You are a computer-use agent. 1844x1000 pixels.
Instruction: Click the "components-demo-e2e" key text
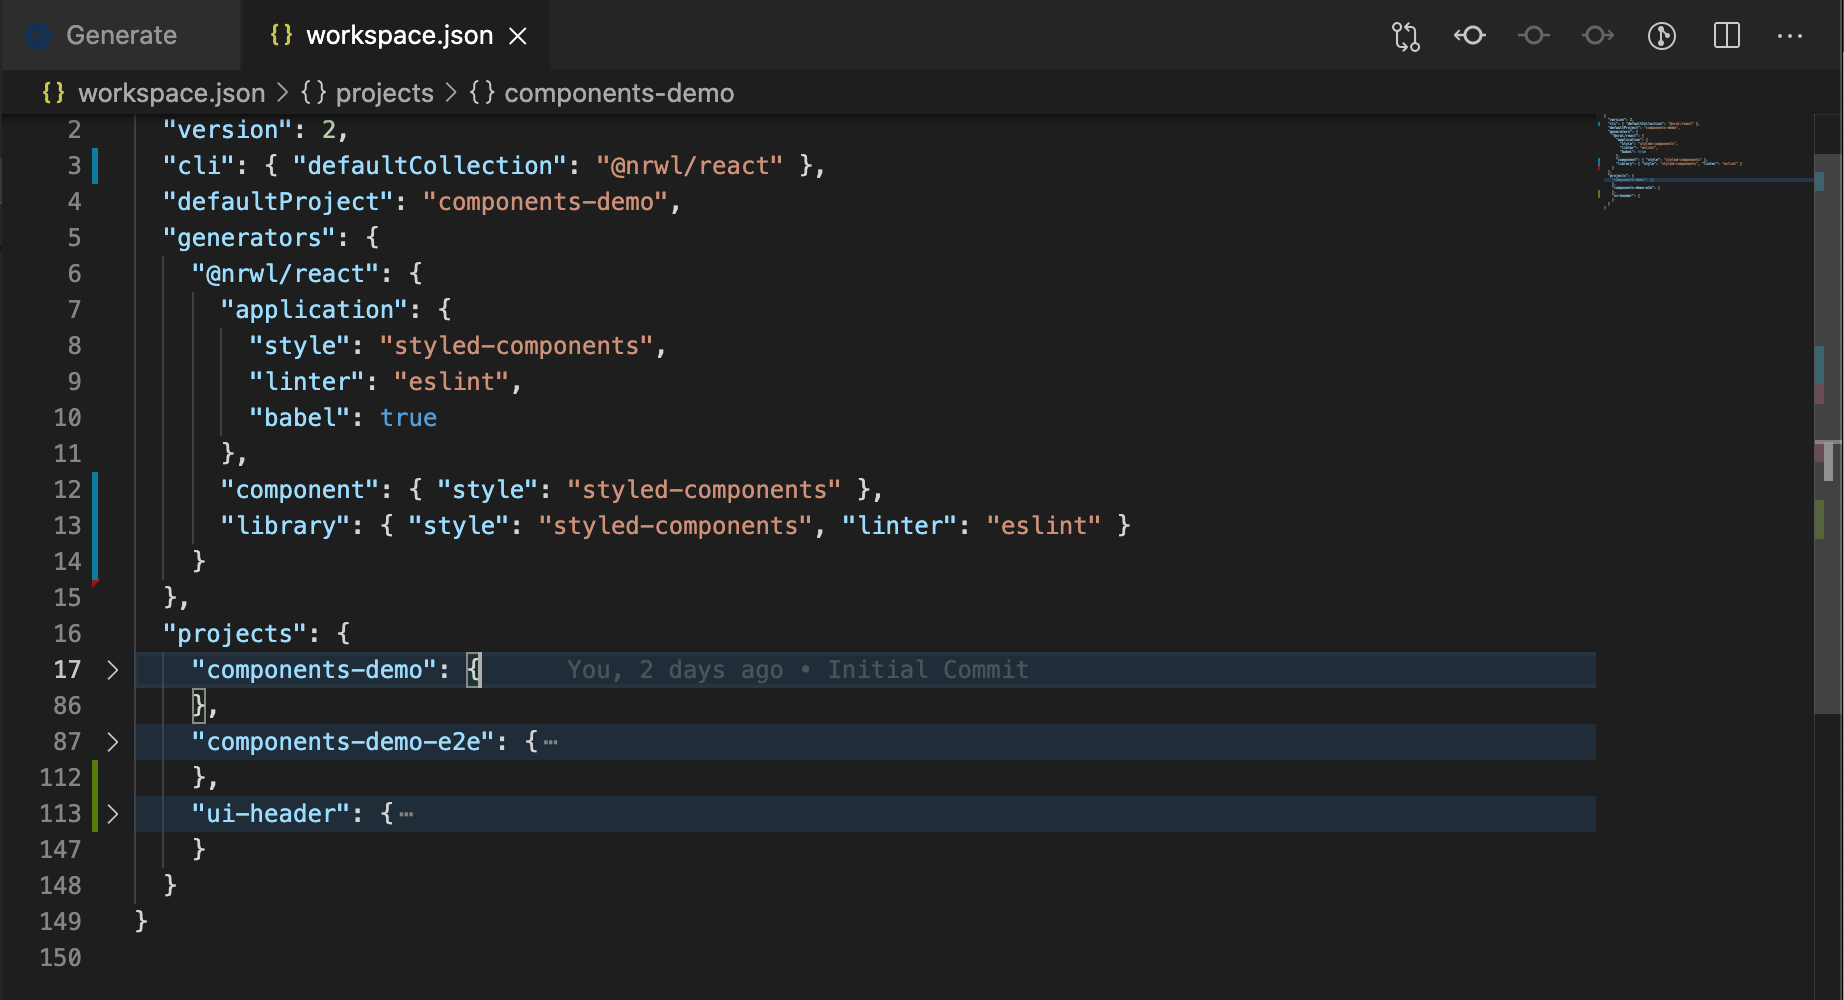pos(343,742)
